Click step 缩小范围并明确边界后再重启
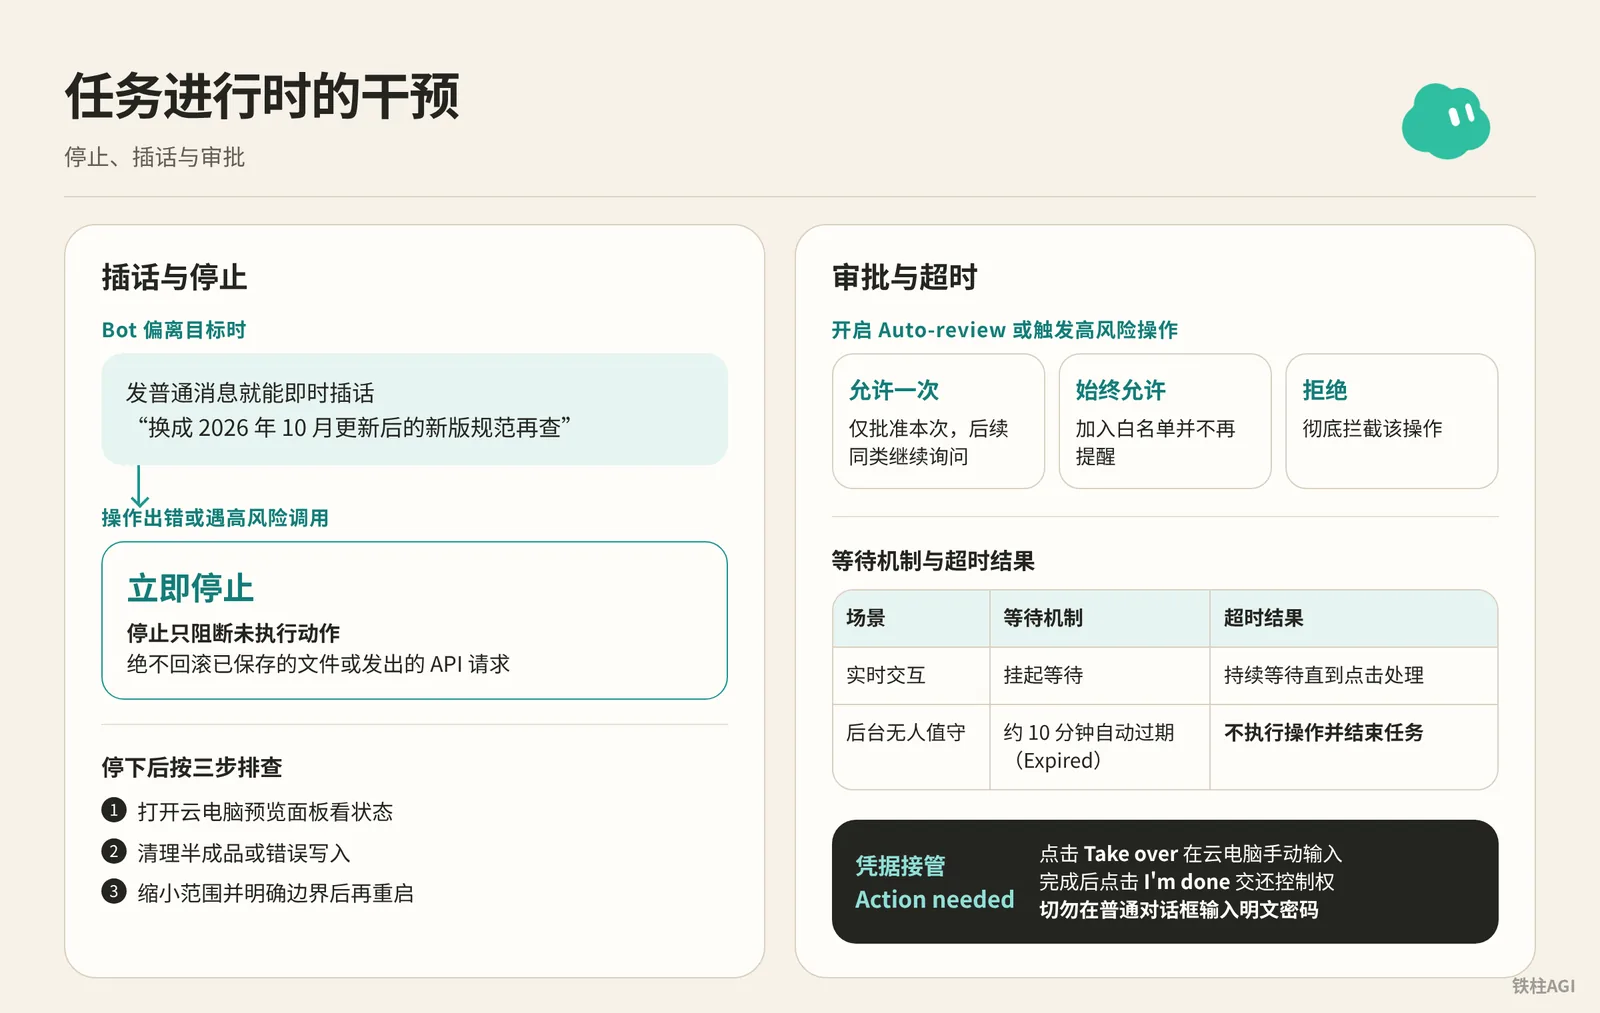 275,893
